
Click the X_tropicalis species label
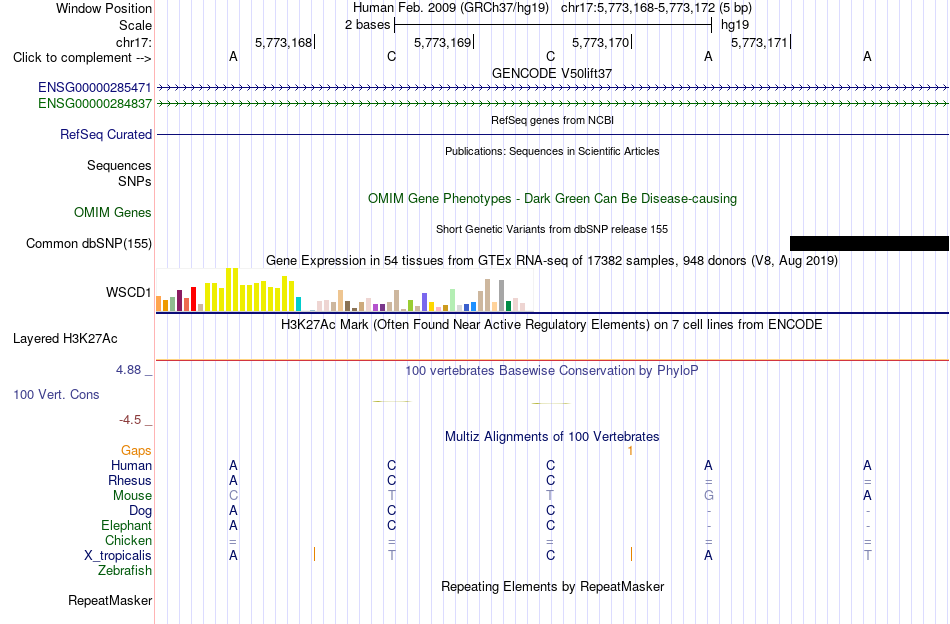pos(118,556)
